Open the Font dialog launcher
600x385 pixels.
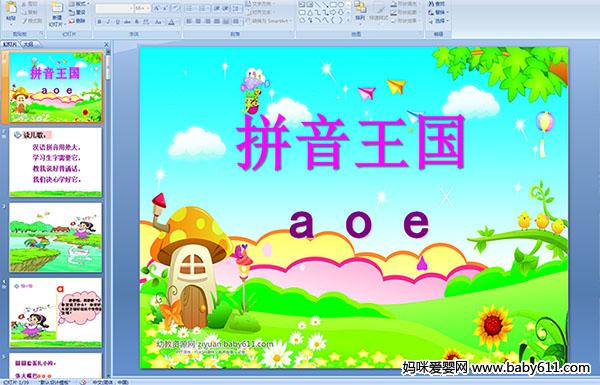[178, 34]
